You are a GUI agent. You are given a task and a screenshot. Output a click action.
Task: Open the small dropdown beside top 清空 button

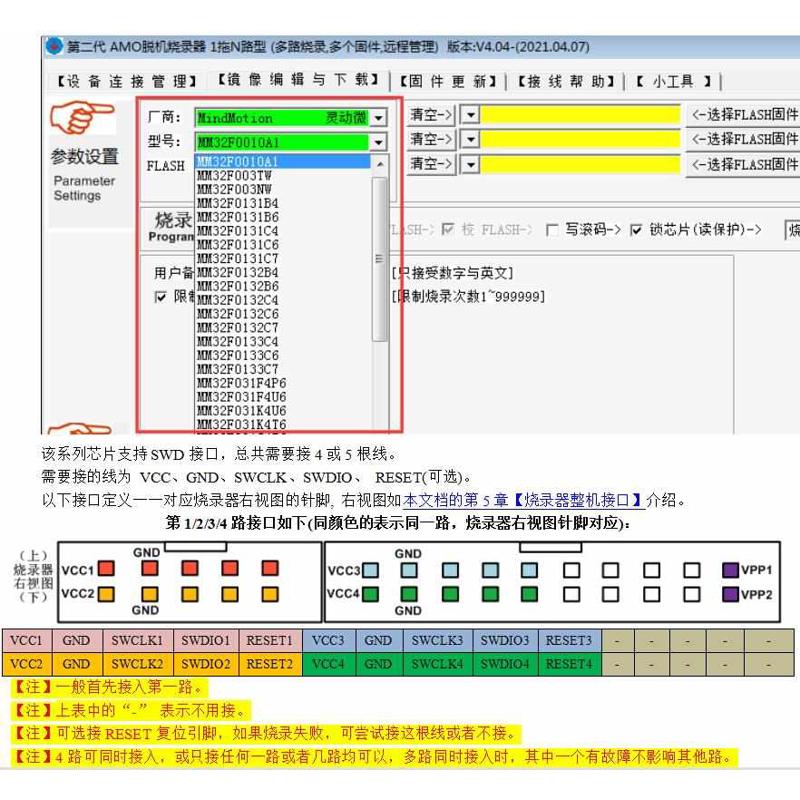pos(470,115)
